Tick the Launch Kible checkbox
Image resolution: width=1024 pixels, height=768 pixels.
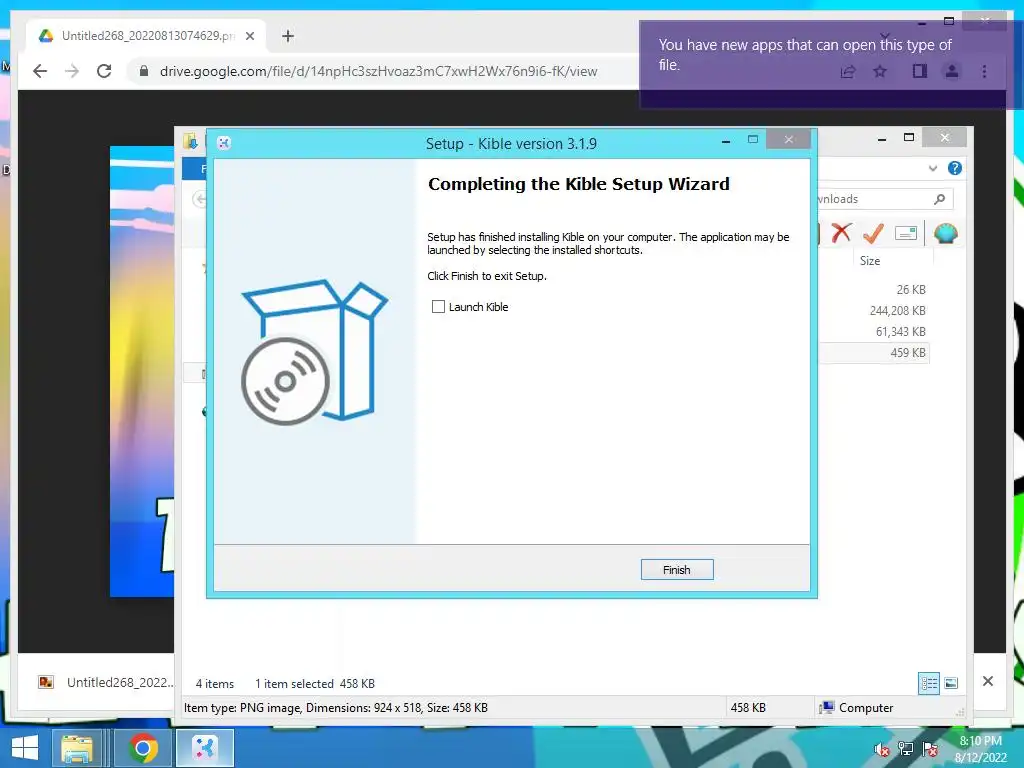pyautogui.click(x=438, y=306)
